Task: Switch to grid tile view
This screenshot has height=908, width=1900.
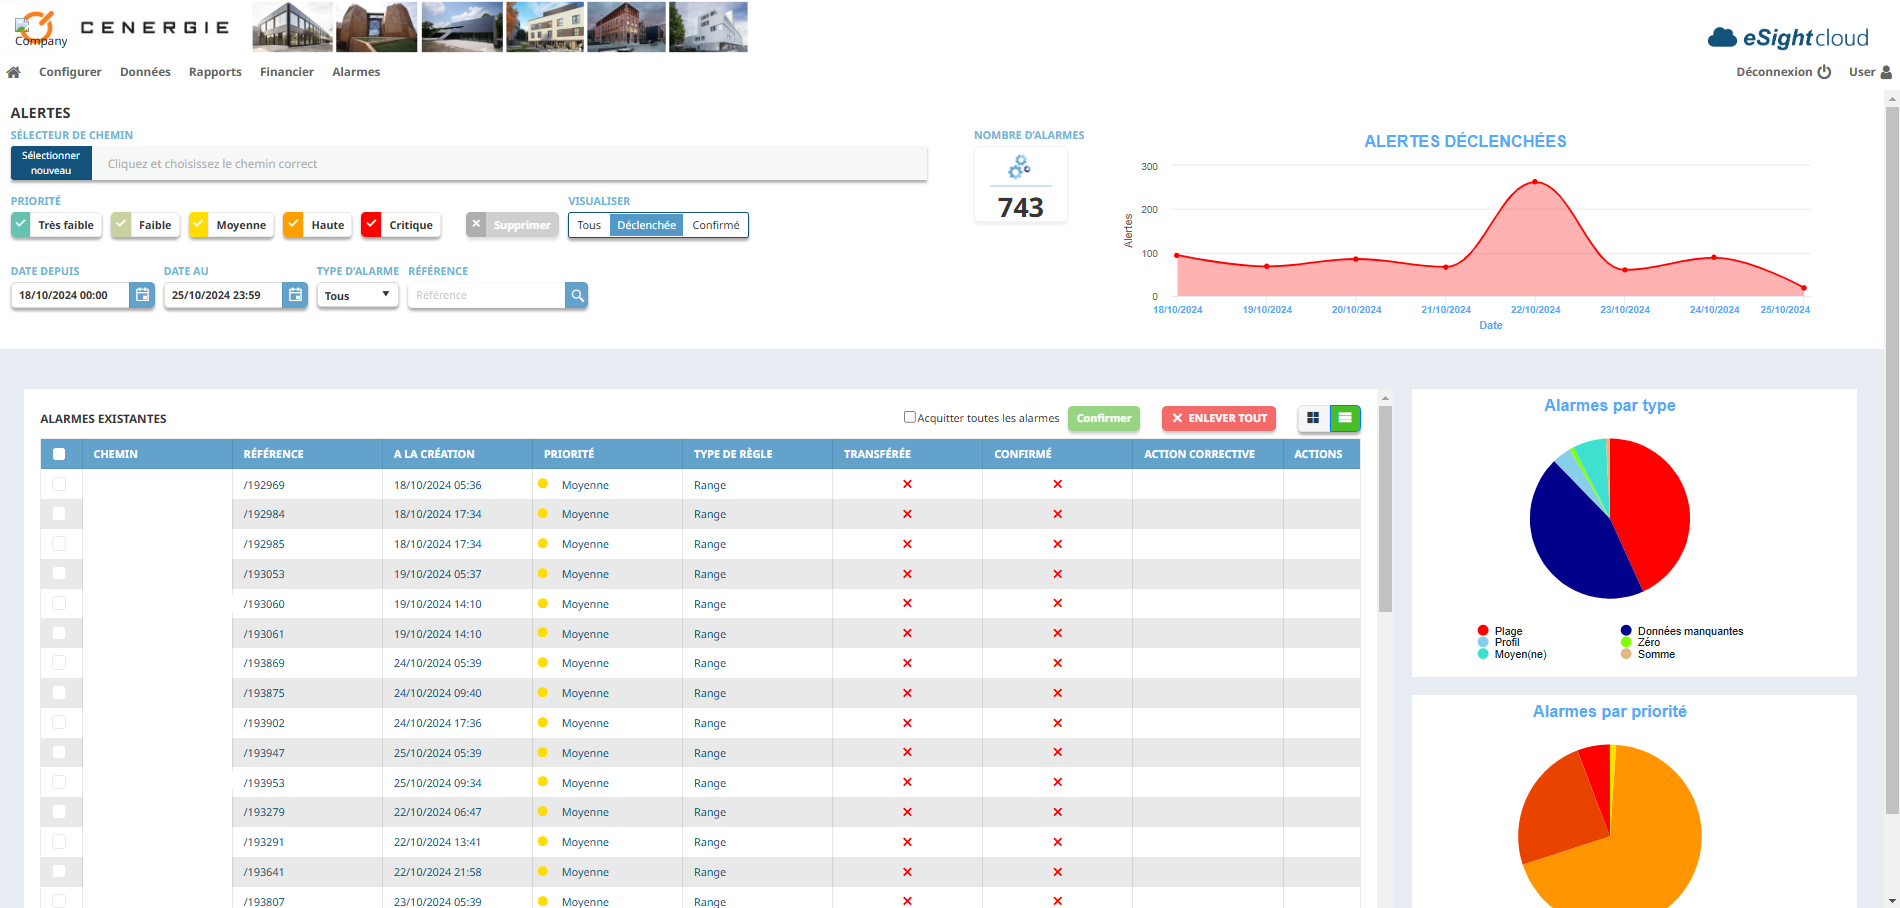Action: click(1313, 418)
